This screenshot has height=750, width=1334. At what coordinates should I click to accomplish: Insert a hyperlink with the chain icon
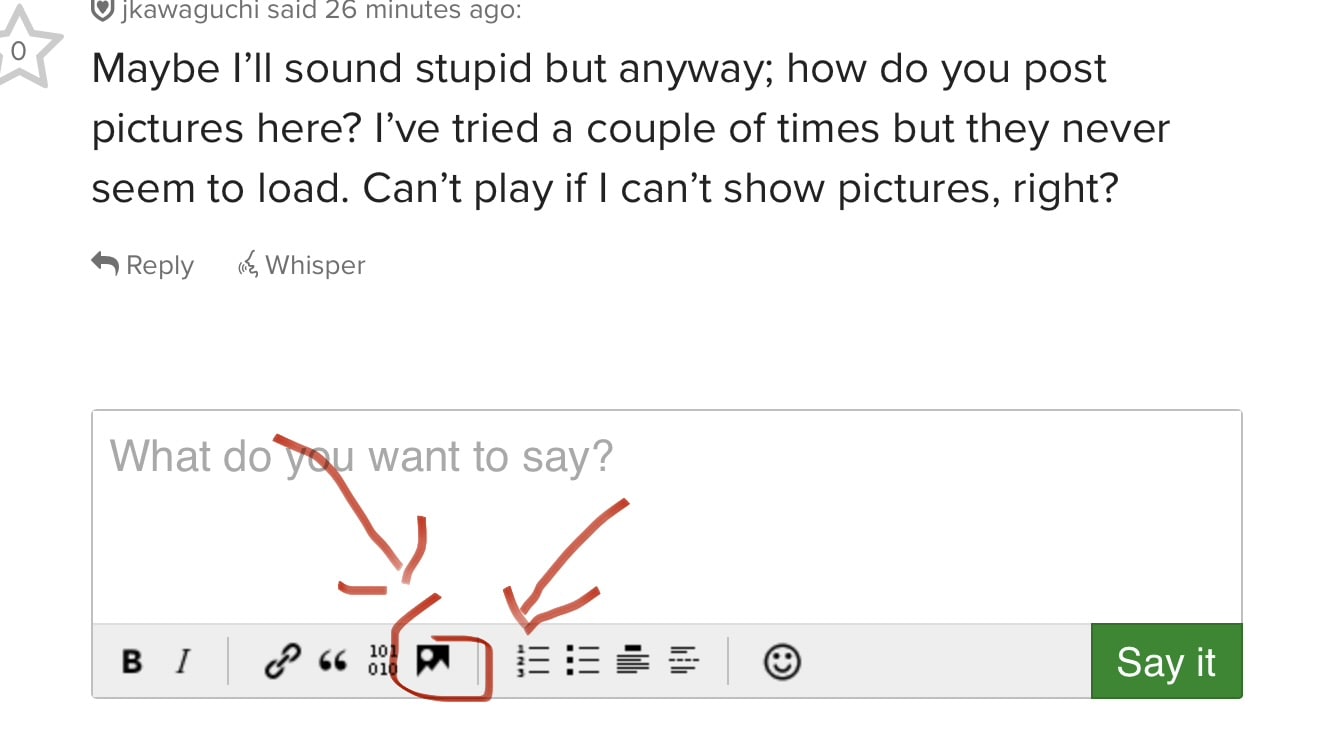(x=280, y=662)
